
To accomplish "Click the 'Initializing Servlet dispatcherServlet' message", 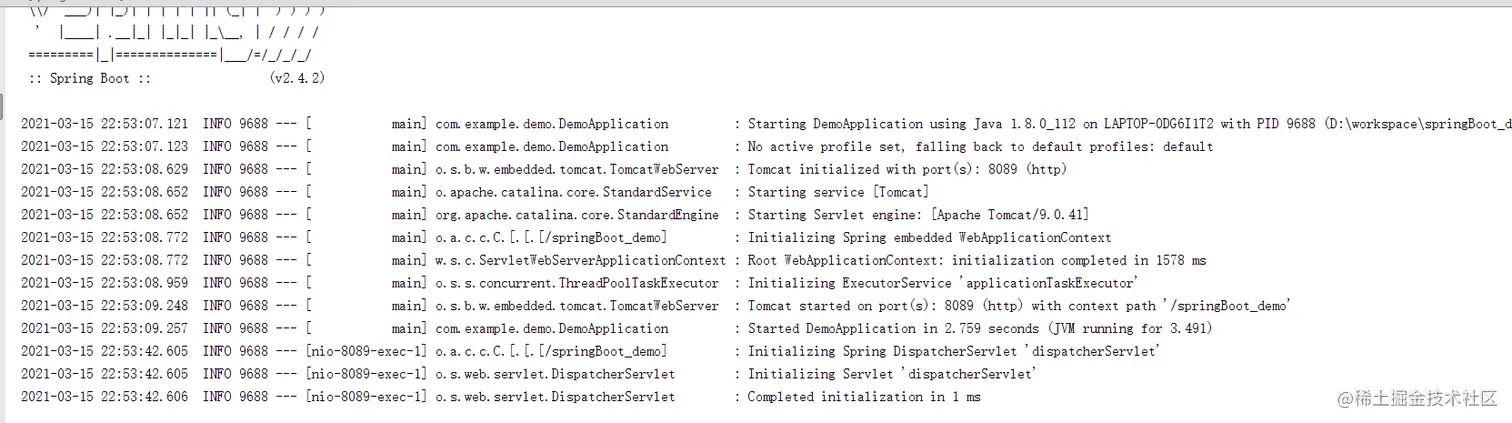I will point(892,374).
